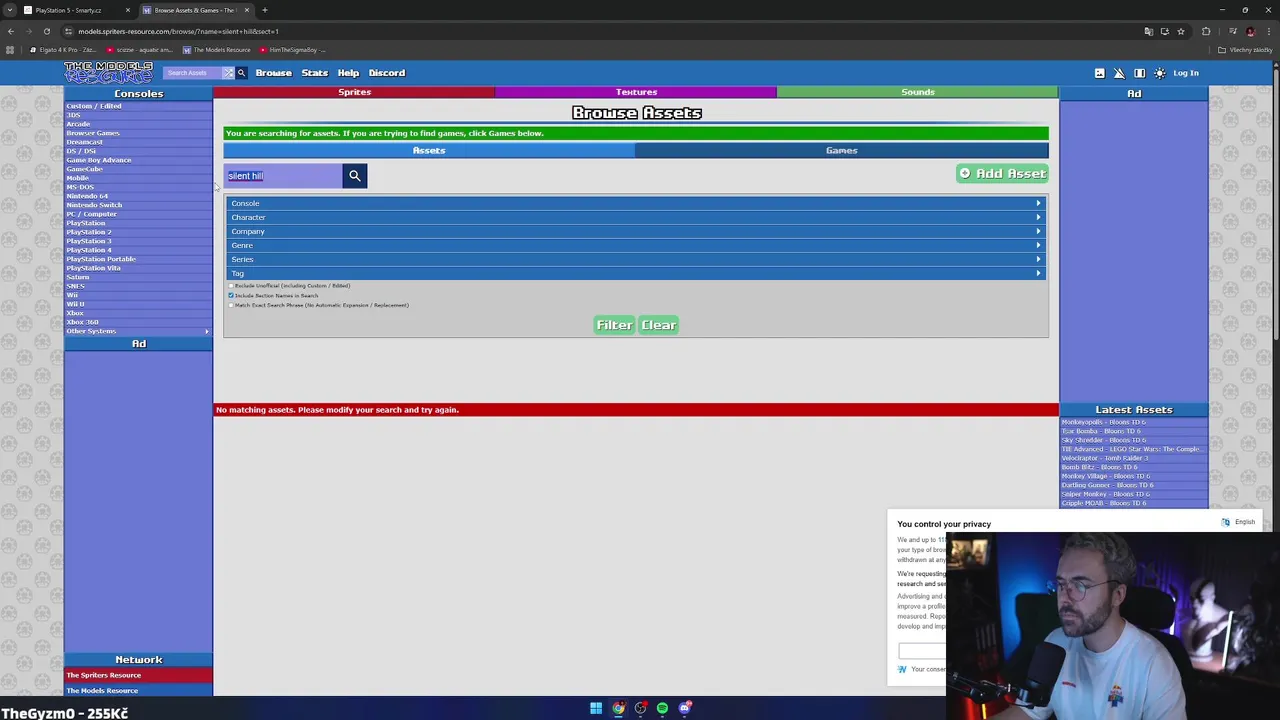The height and width of the screenshot is (720, 1280).
Task: Click the split-panel layout icon in site header
Action: [x=1139, y=73]
